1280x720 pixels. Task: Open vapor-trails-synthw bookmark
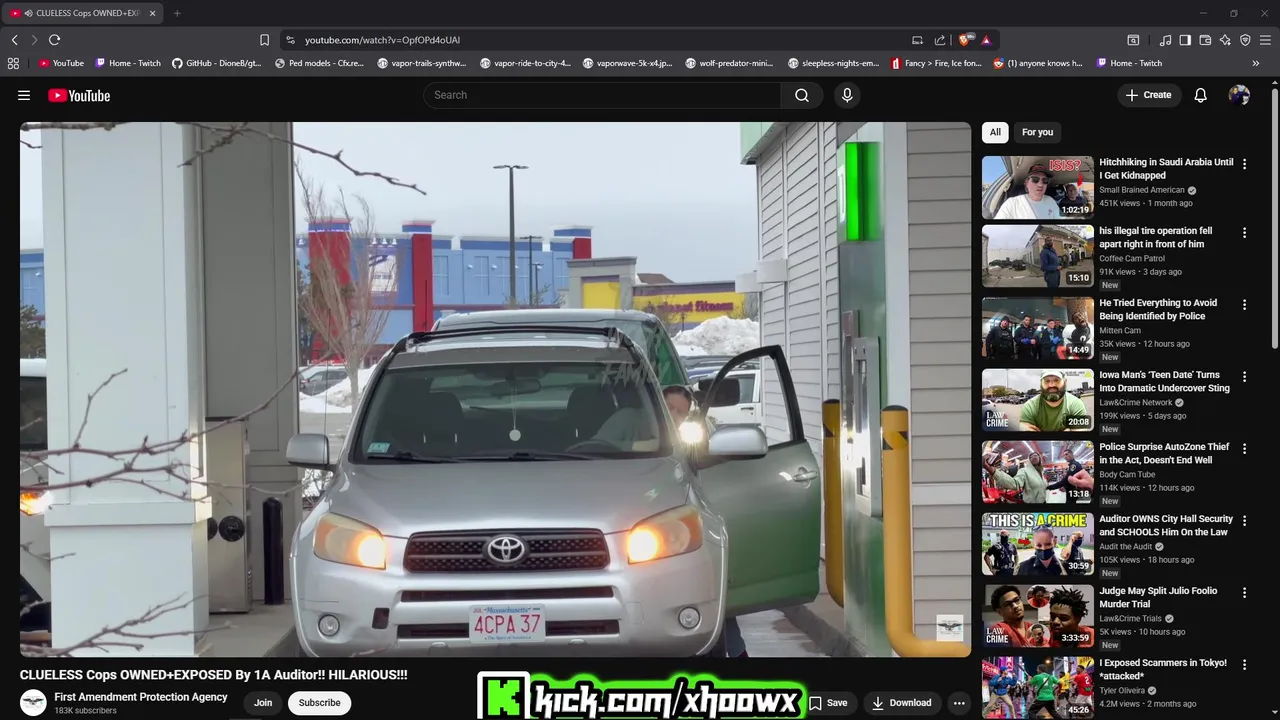422,63
